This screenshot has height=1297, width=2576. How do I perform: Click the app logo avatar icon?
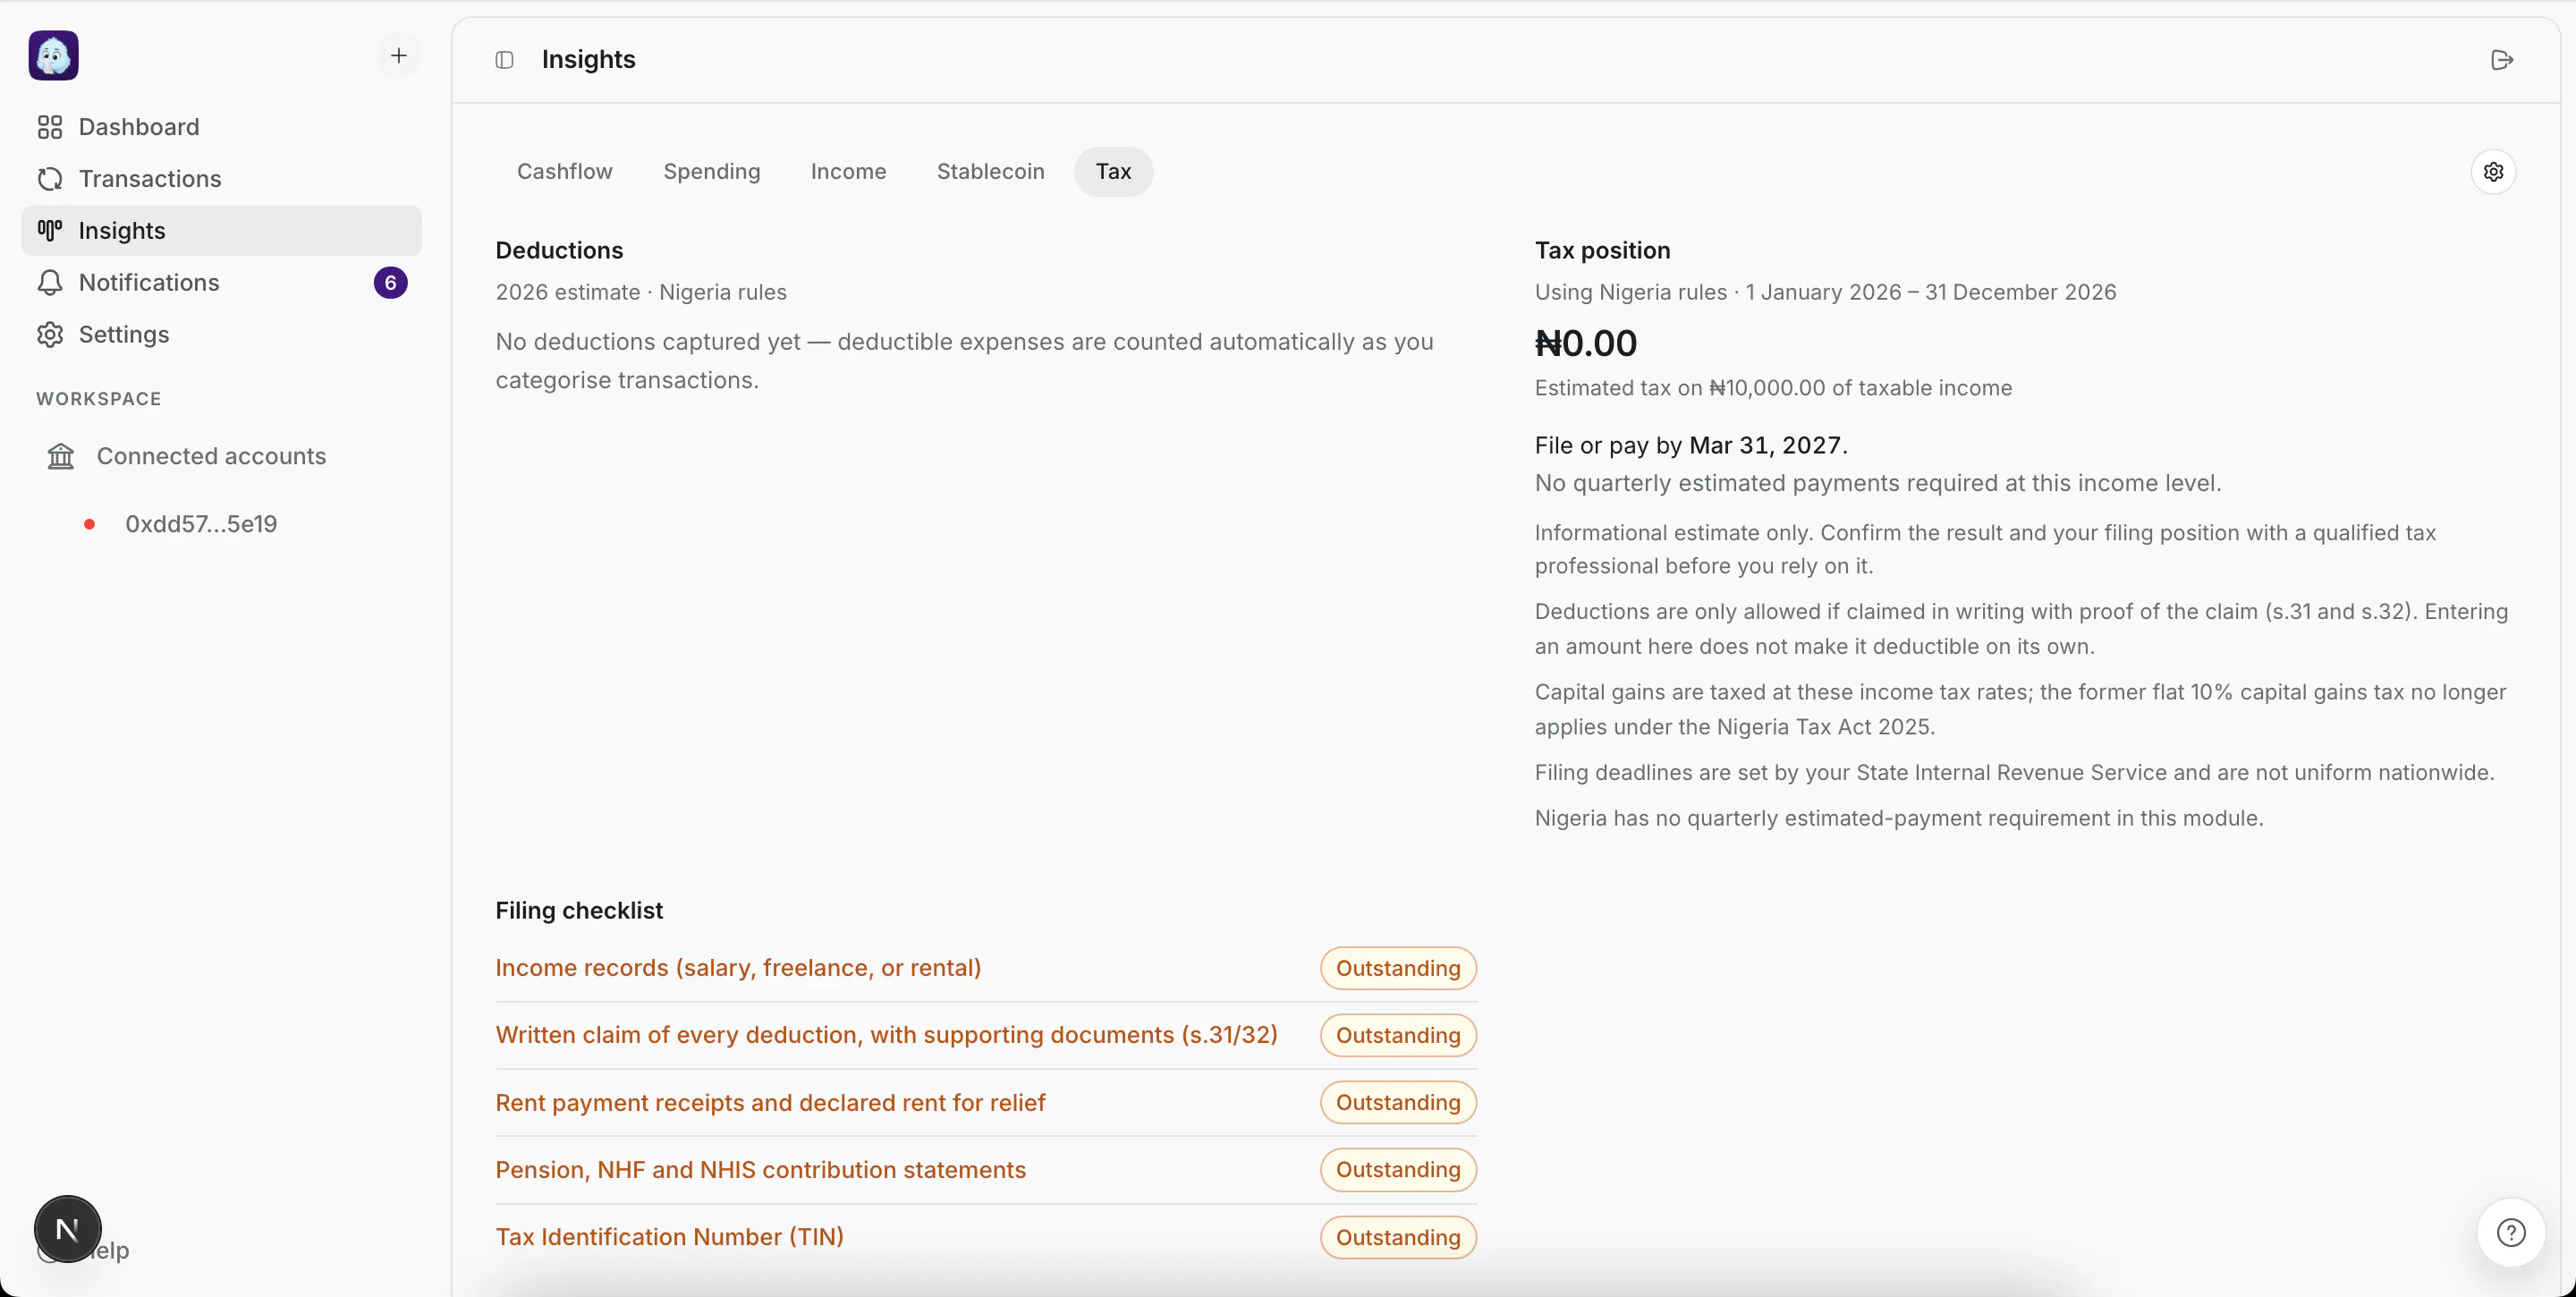pos(54,56)
